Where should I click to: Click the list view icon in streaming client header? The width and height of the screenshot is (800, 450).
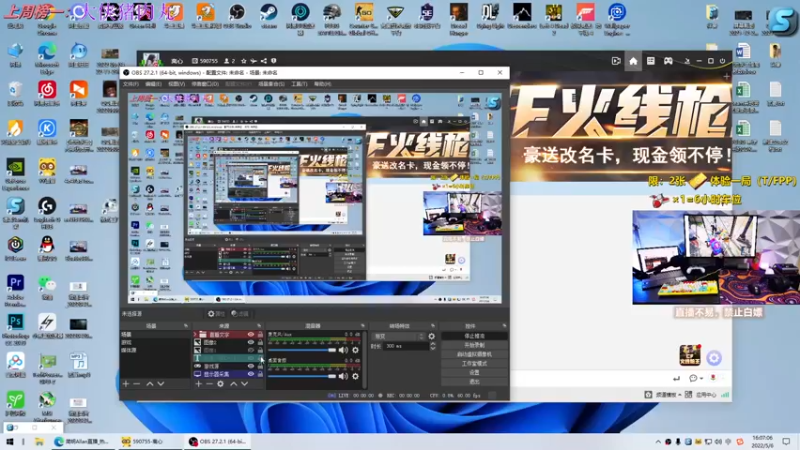click(651, 61)
